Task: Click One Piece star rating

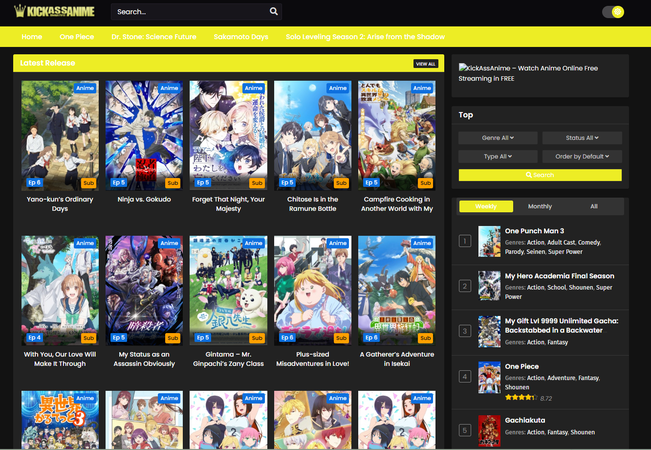Action: [521, 398]
